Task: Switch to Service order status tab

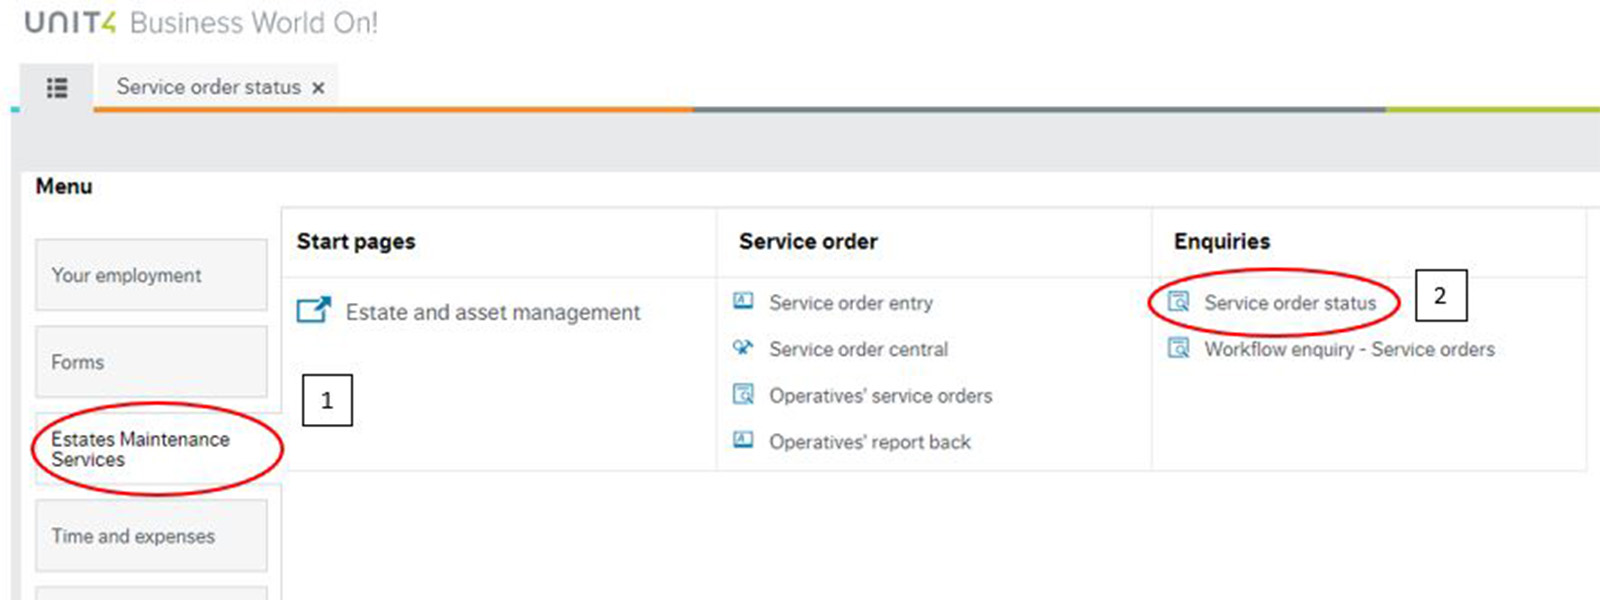Action: coord(208,87)
